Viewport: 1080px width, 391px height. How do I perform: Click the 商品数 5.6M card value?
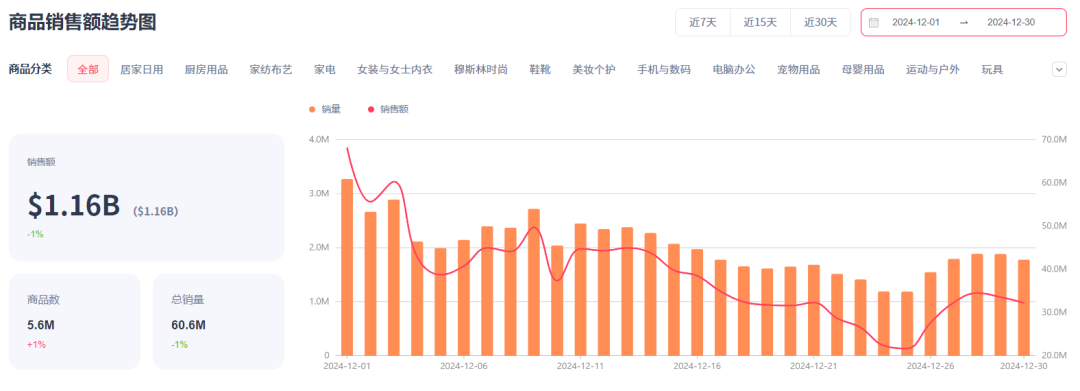click(x=40, y=325)
